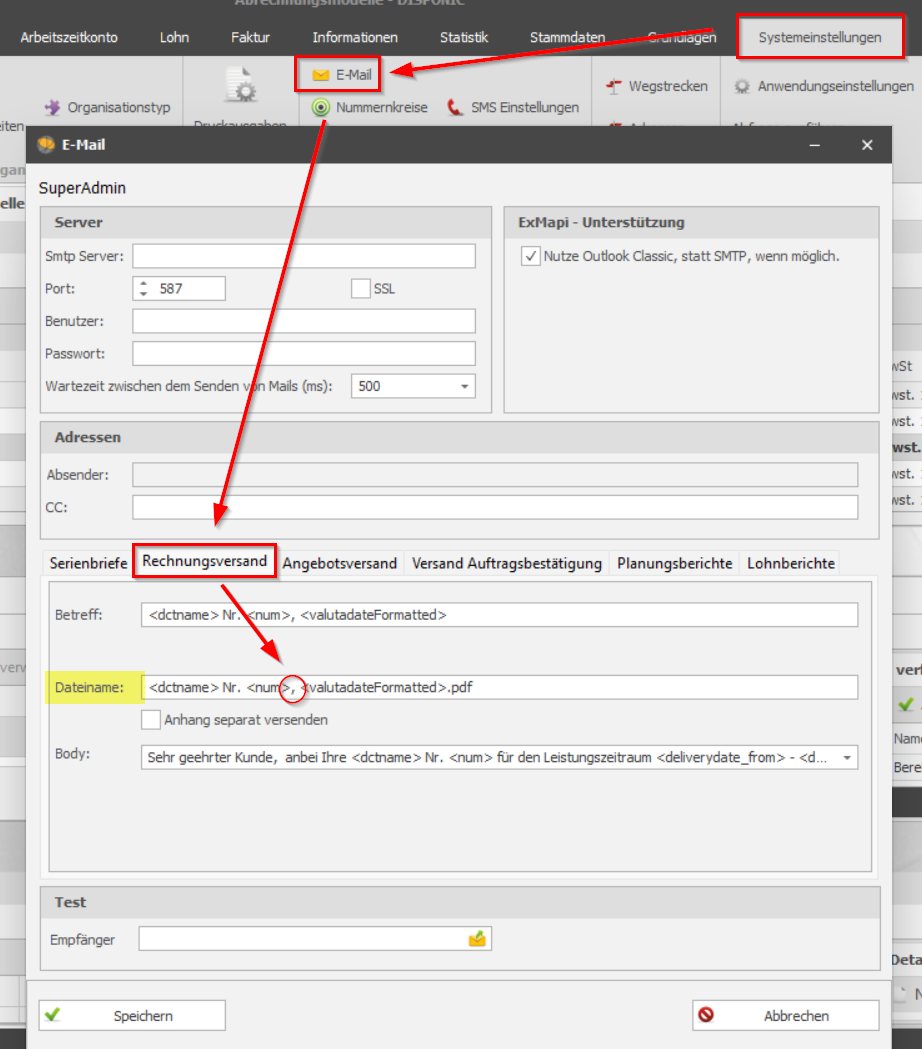Open E-Mail settings in the ribbon
922x1049 pixels.
[341, 75]
